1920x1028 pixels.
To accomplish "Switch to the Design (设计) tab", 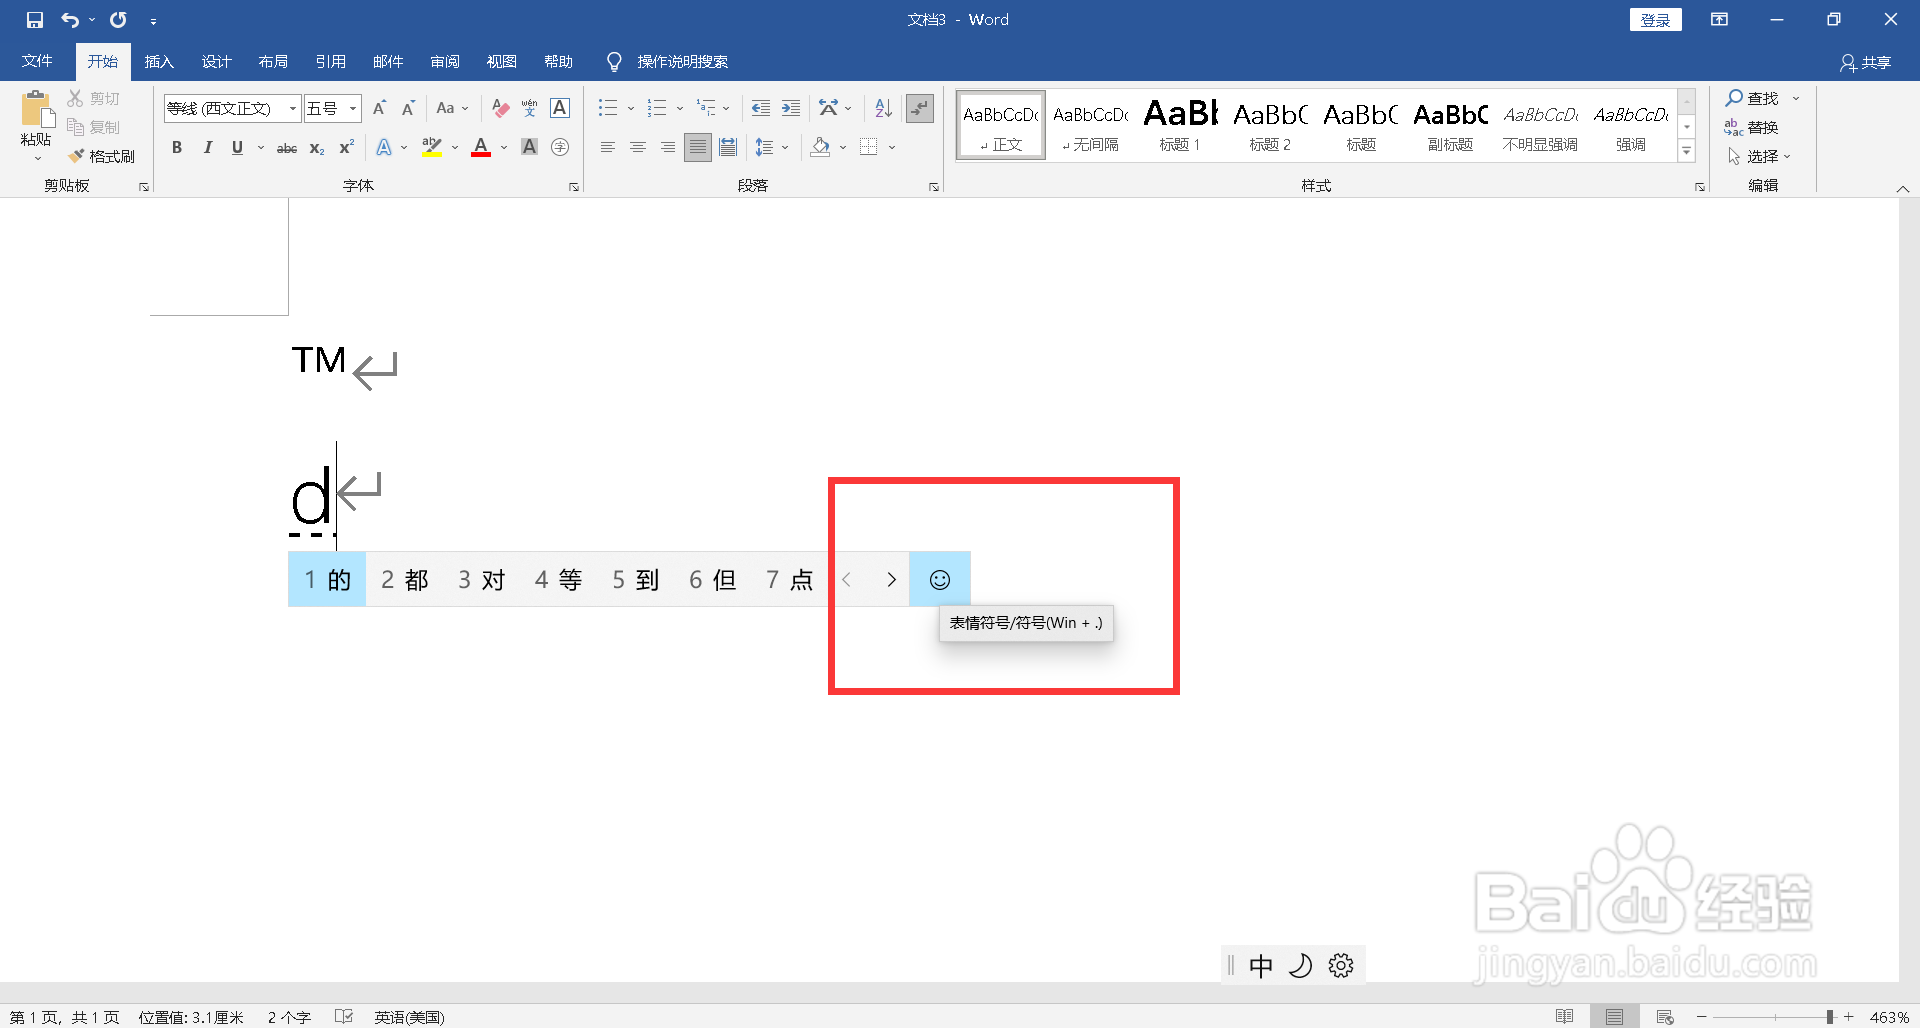I will [x=216, y=62].
